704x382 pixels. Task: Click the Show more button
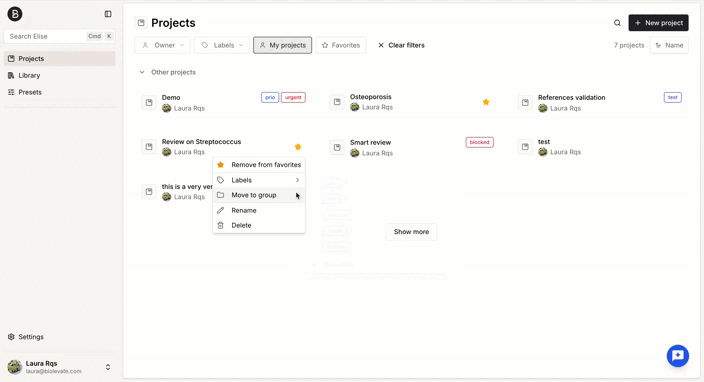[411, 232]
